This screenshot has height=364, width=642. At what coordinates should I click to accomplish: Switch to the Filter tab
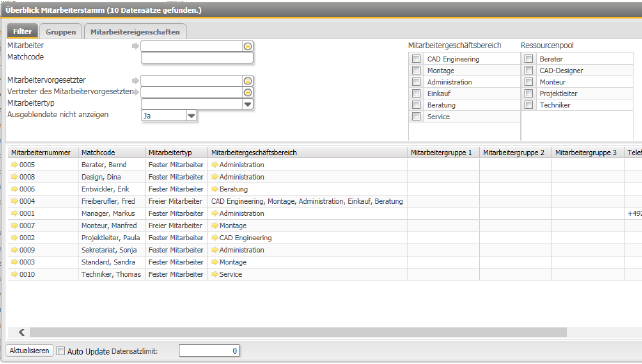tap(22, 32)
